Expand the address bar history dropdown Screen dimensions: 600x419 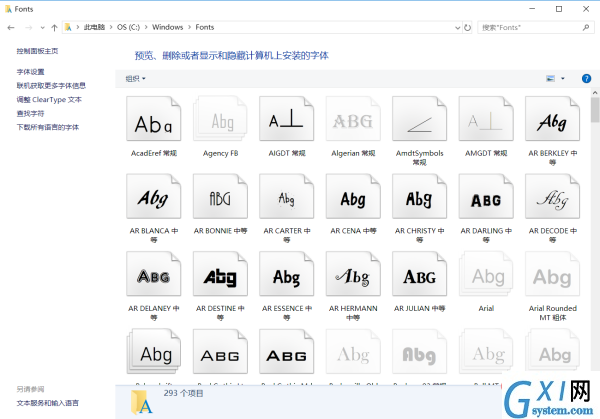coord(457,28)
